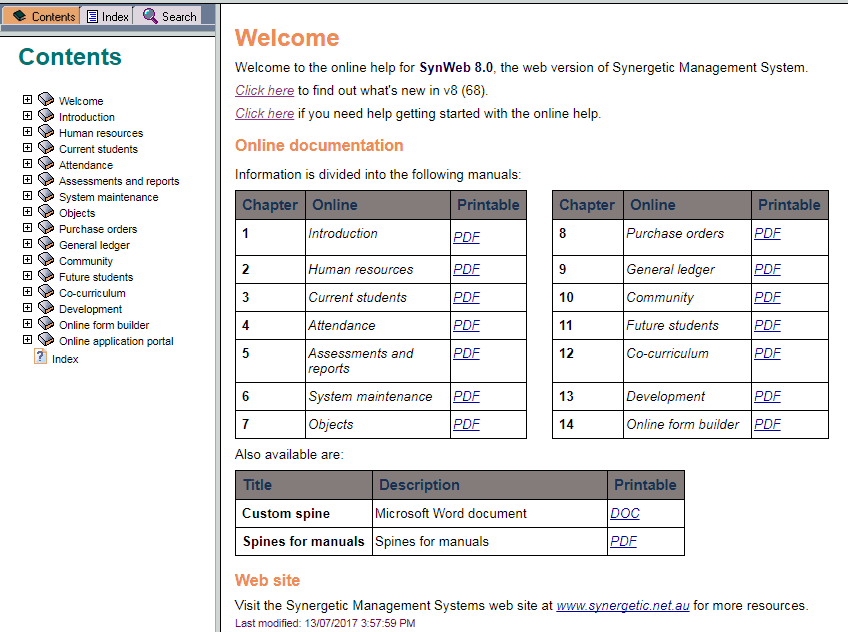Screen dimensions: 848x632
Task: Expand the Attendance tree node
Action: click(x=28, y=163)
